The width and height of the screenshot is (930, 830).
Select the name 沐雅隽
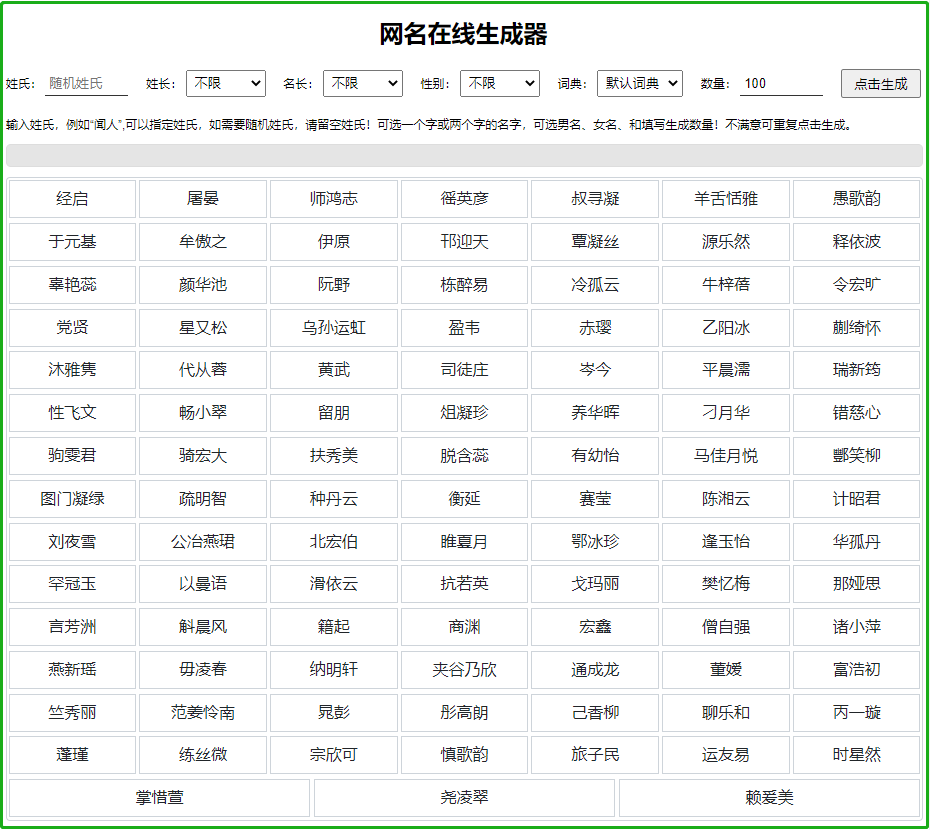click(72, 370)
